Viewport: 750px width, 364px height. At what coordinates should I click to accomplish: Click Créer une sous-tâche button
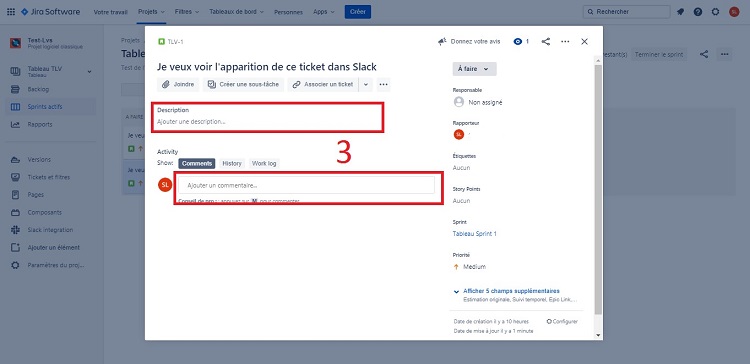(243, 84)
